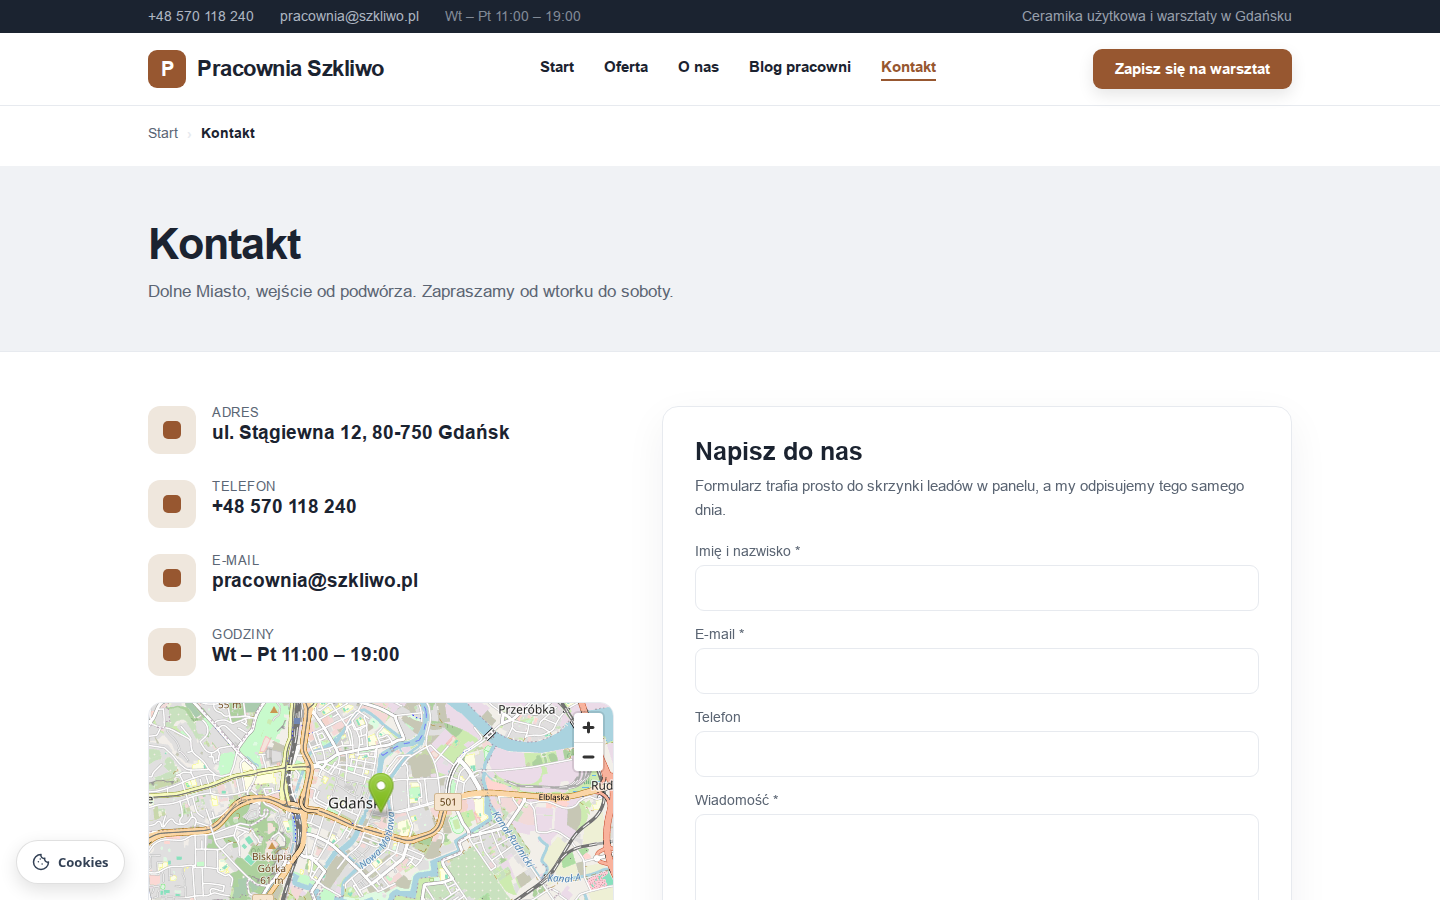This screenshot has width=1440, height=900.
Task: Click the Start breadcrumb link
Action: tap(163, 133)
